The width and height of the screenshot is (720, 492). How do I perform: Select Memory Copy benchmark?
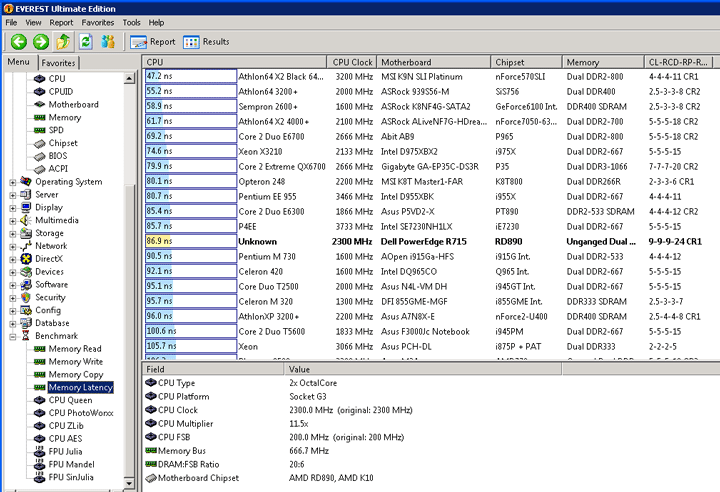click(76, 374)
